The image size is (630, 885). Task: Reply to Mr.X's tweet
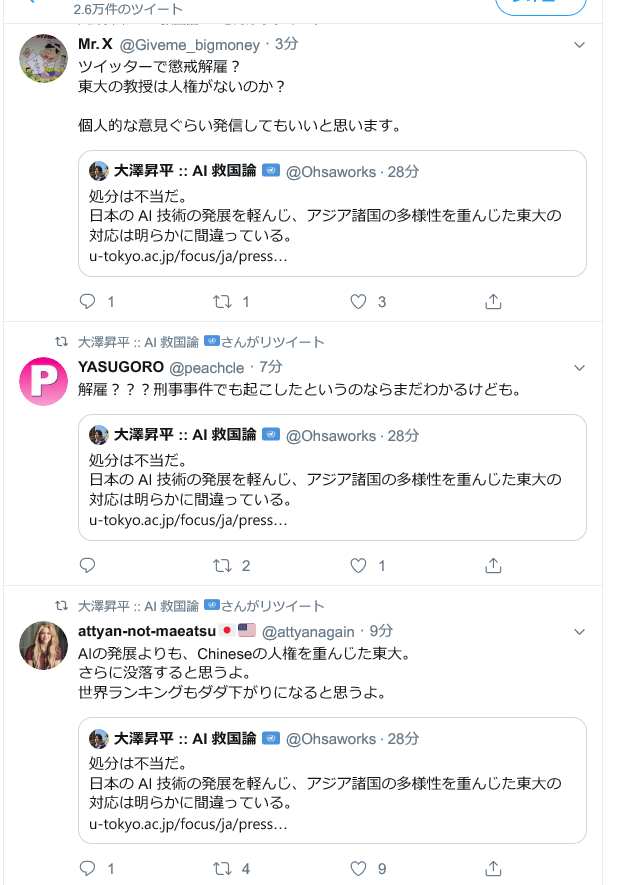click(x=88, y=301)
